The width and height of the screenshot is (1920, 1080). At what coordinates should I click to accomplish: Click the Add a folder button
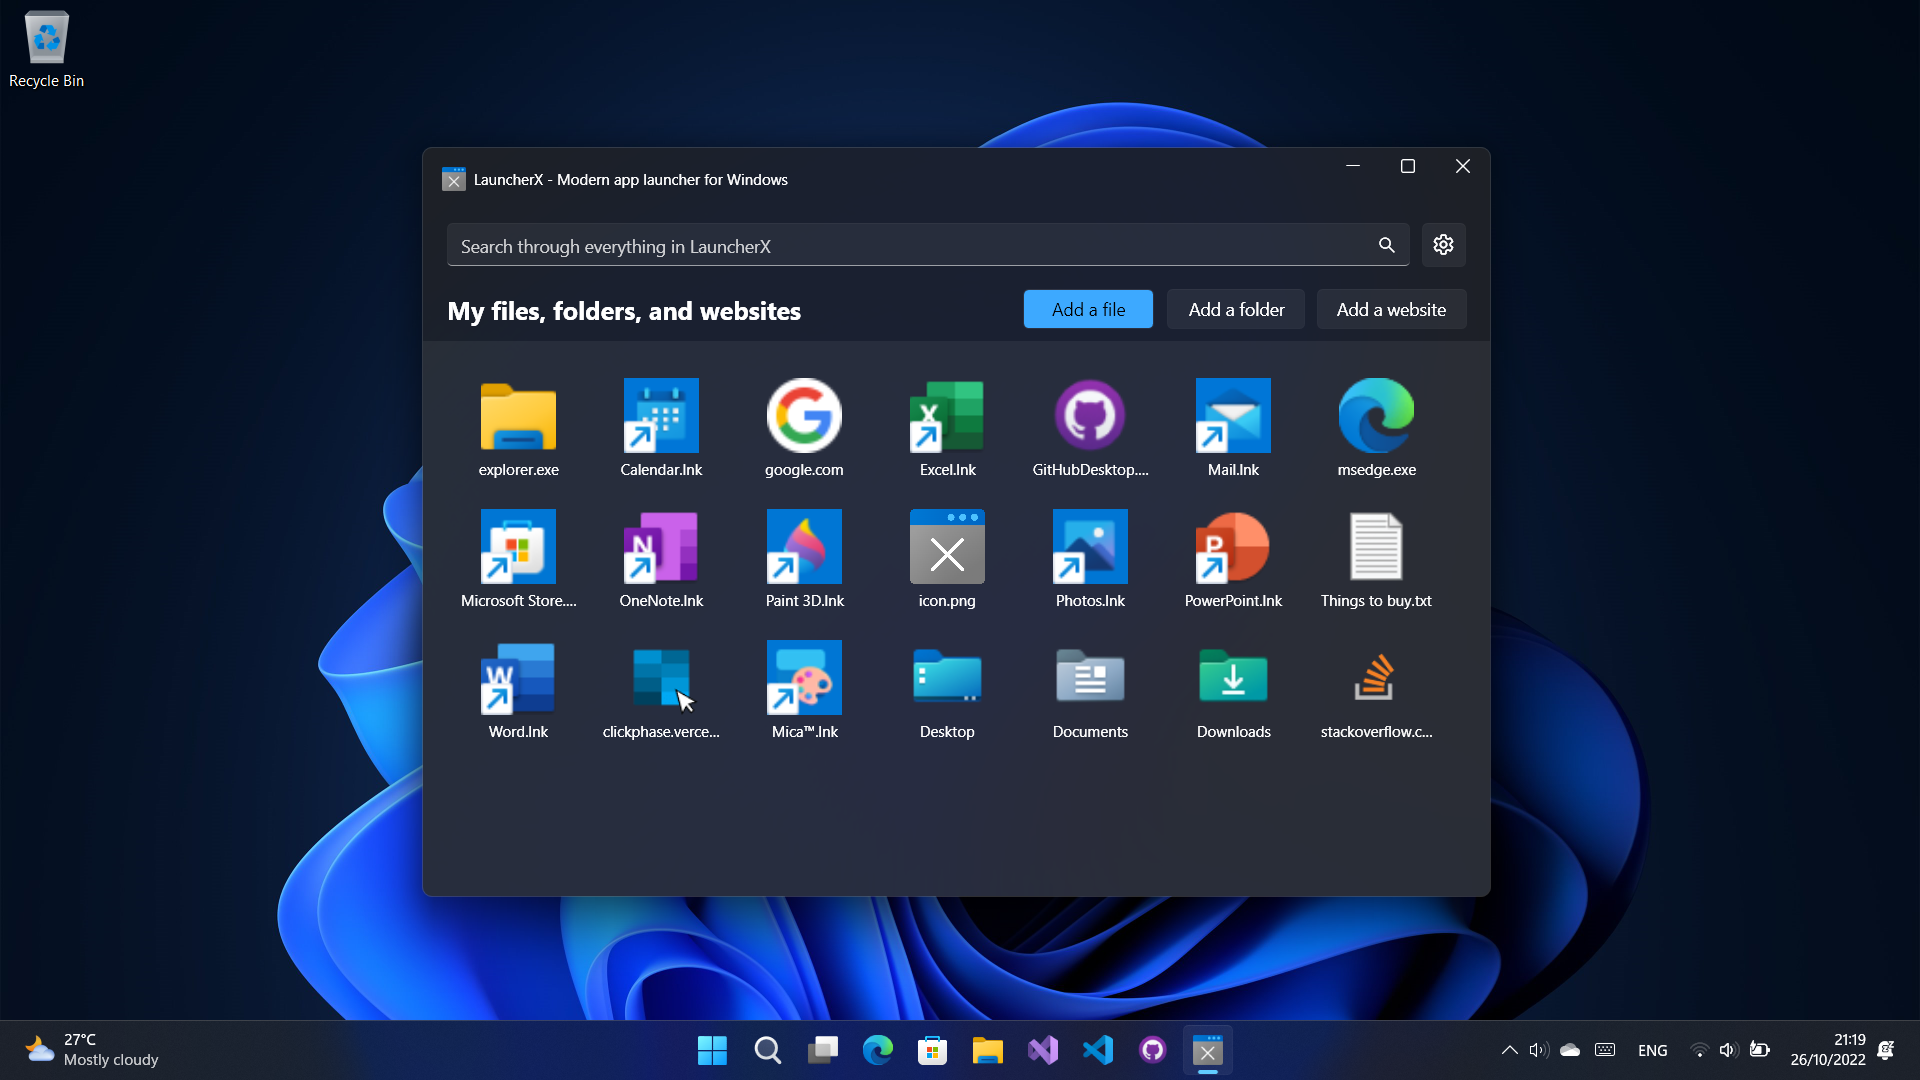pos(1236,309)
